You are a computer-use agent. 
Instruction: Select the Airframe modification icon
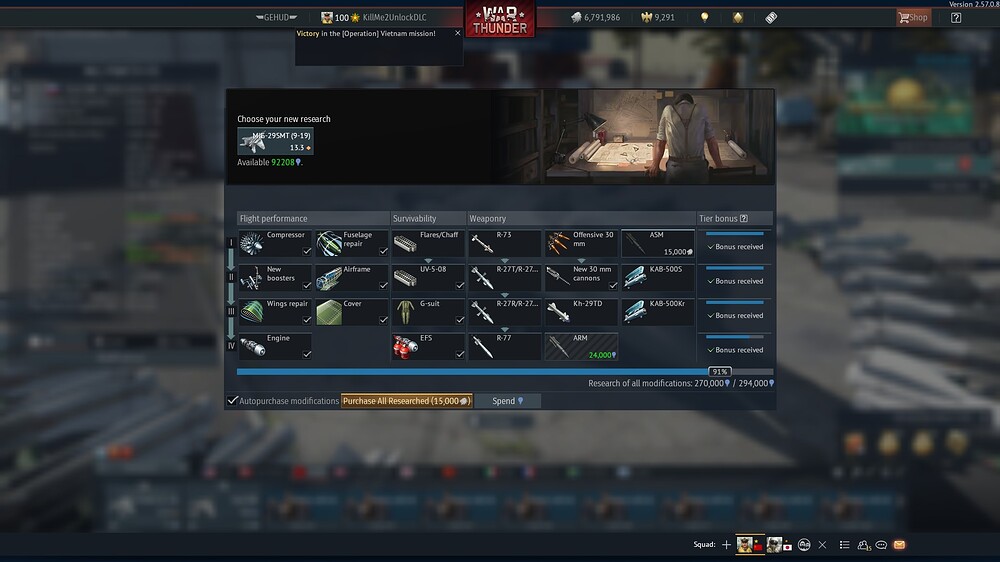tap(329, 278)
